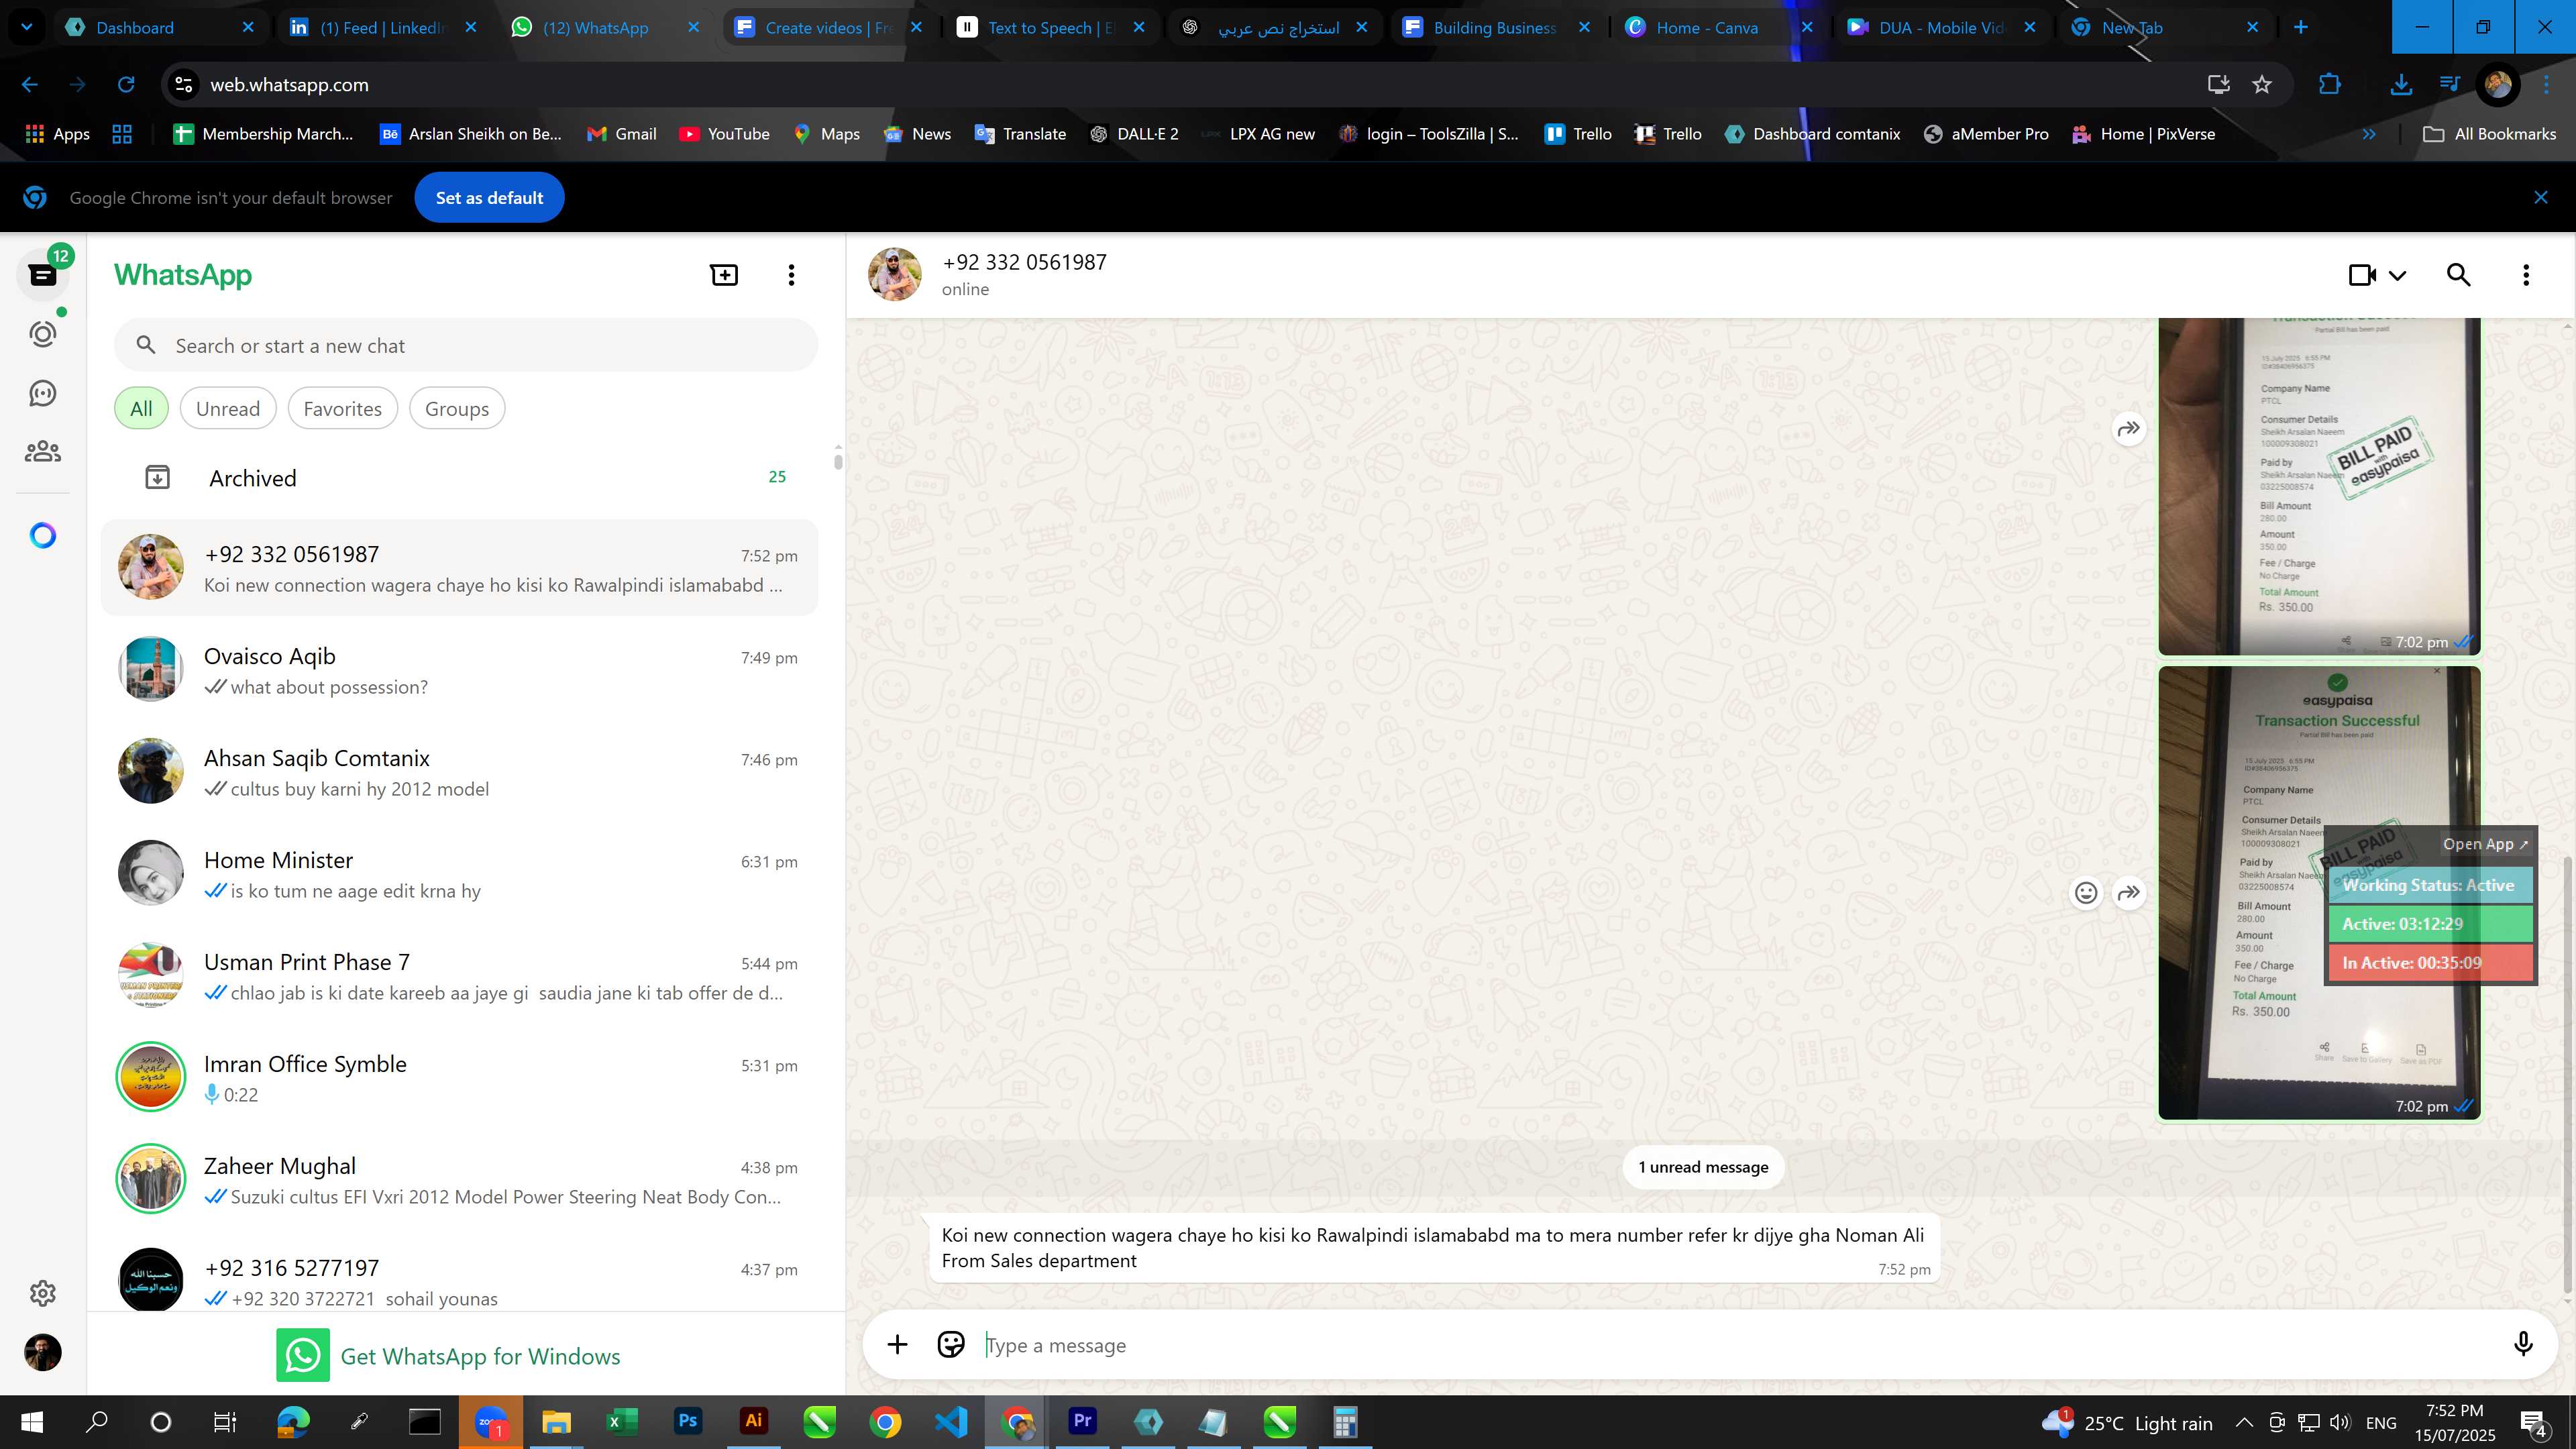Open the All Bookmarks folder

(2489, 134)
